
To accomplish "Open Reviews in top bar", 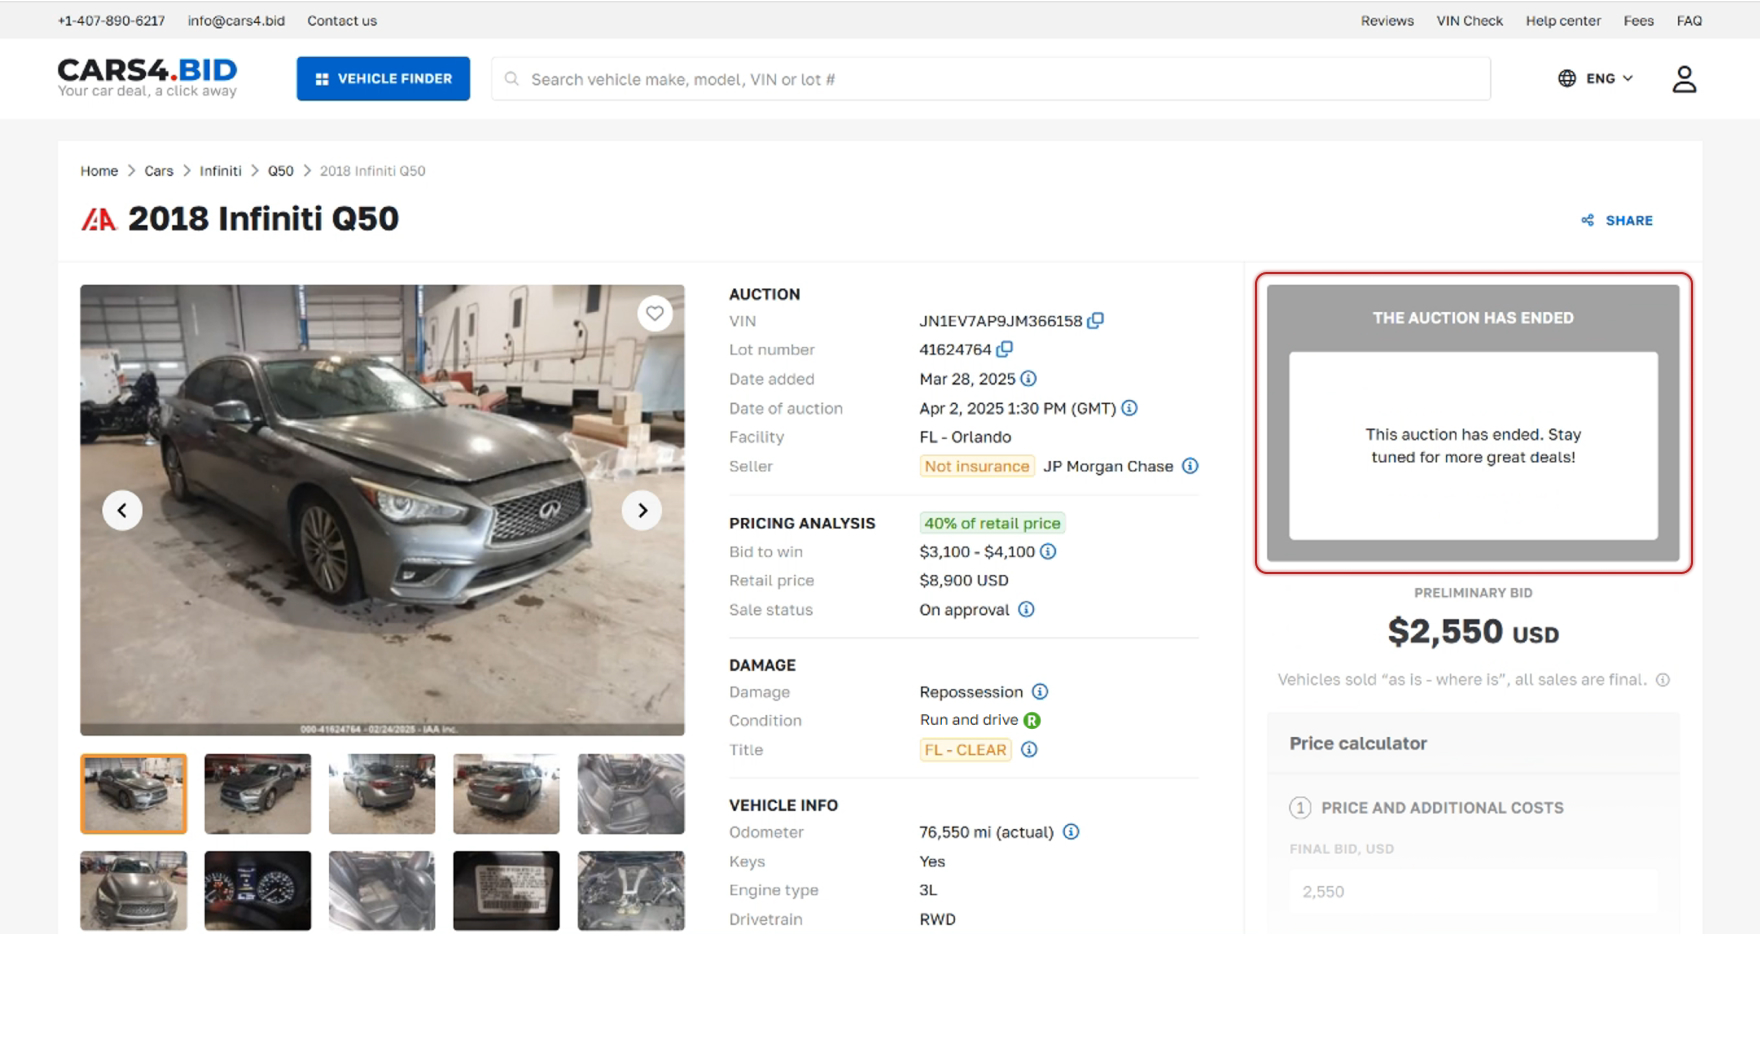I will coord(1387,21).
